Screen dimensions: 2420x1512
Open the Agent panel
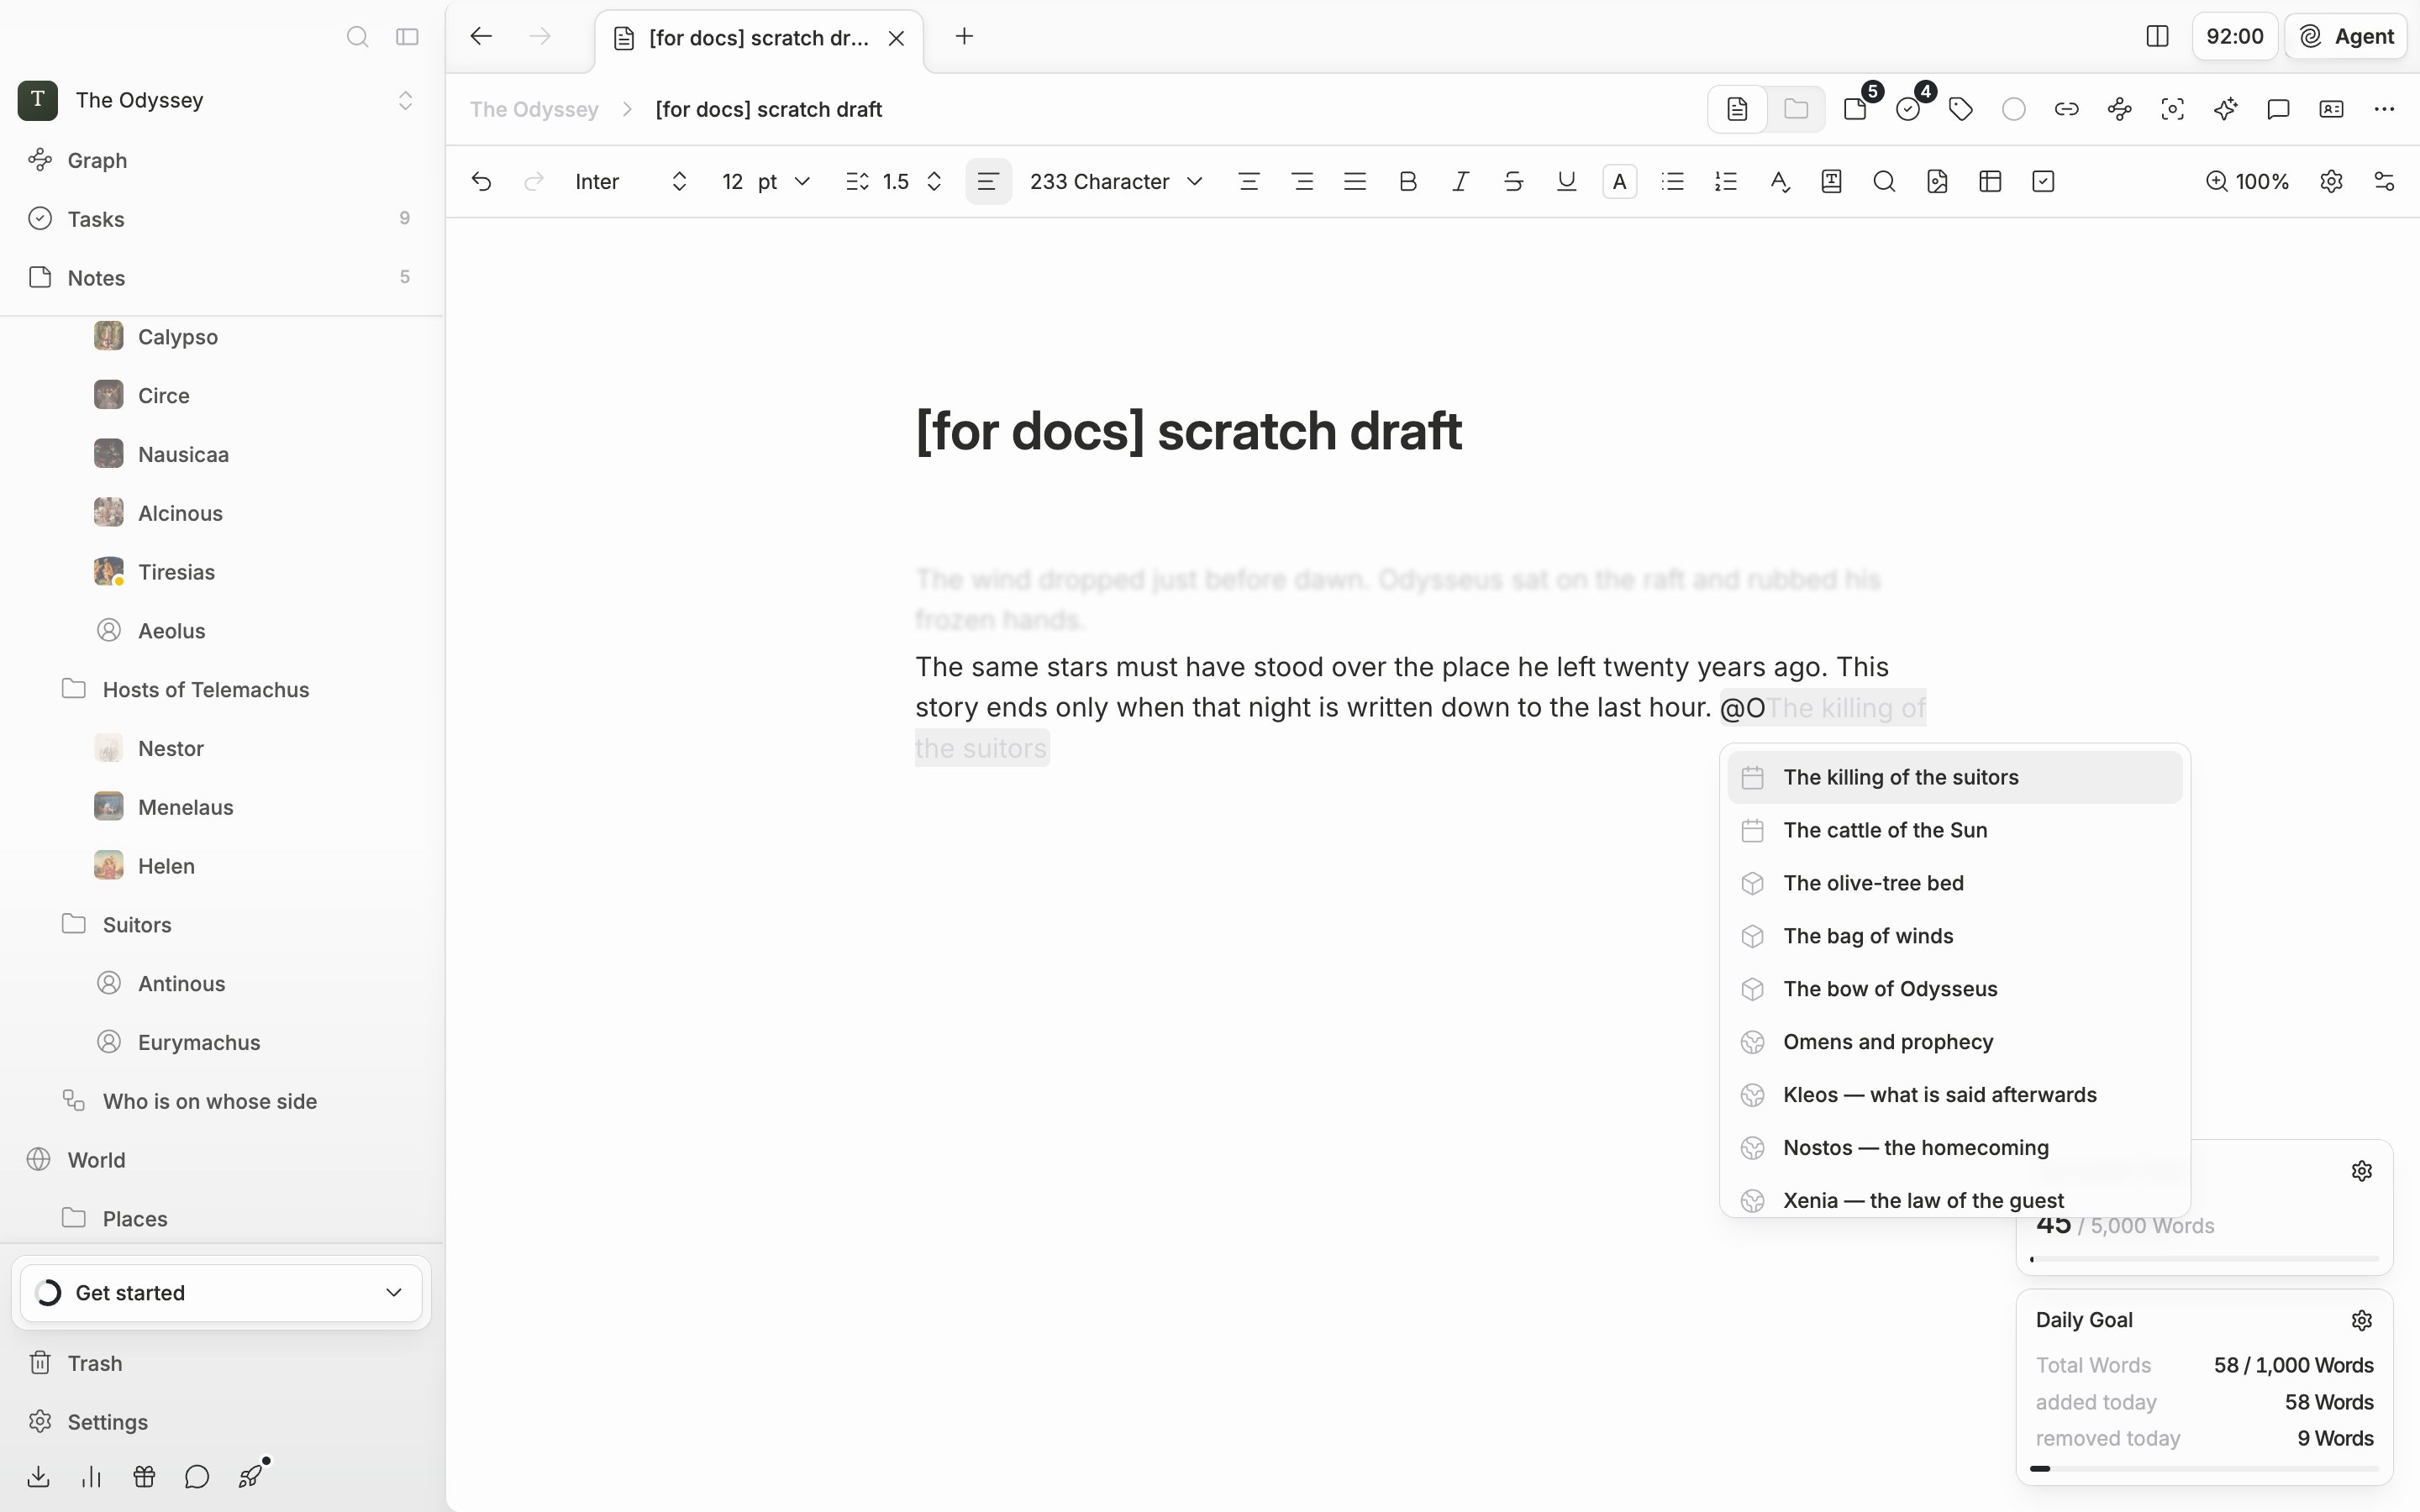coord(2345,37)
